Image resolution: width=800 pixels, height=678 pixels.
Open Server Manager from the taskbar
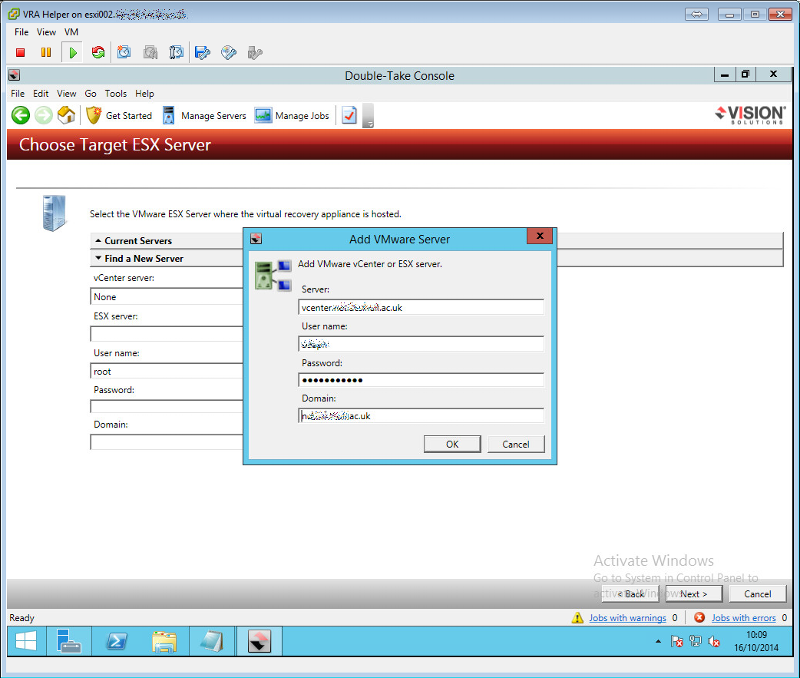pyautogui.click(x=69, y=641)
